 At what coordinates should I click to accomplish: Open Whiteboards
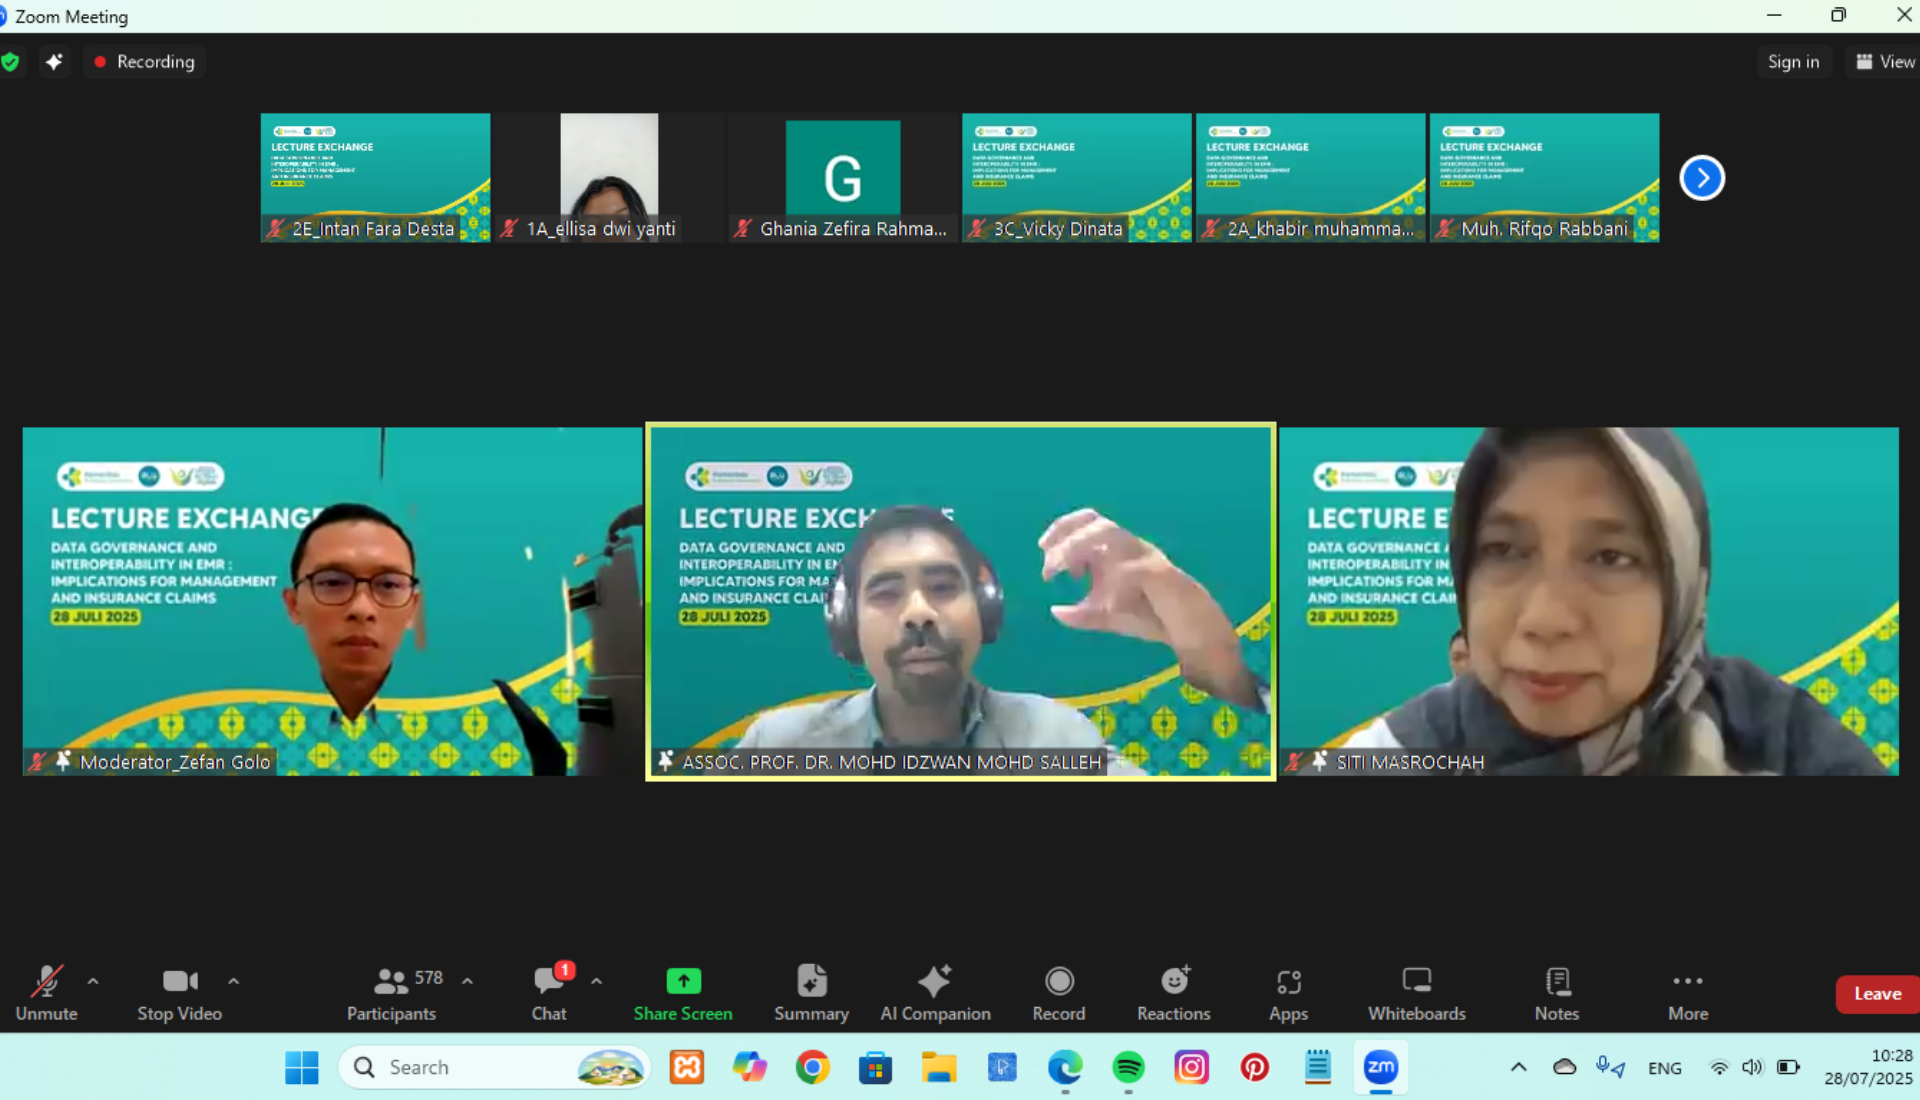1417,993
